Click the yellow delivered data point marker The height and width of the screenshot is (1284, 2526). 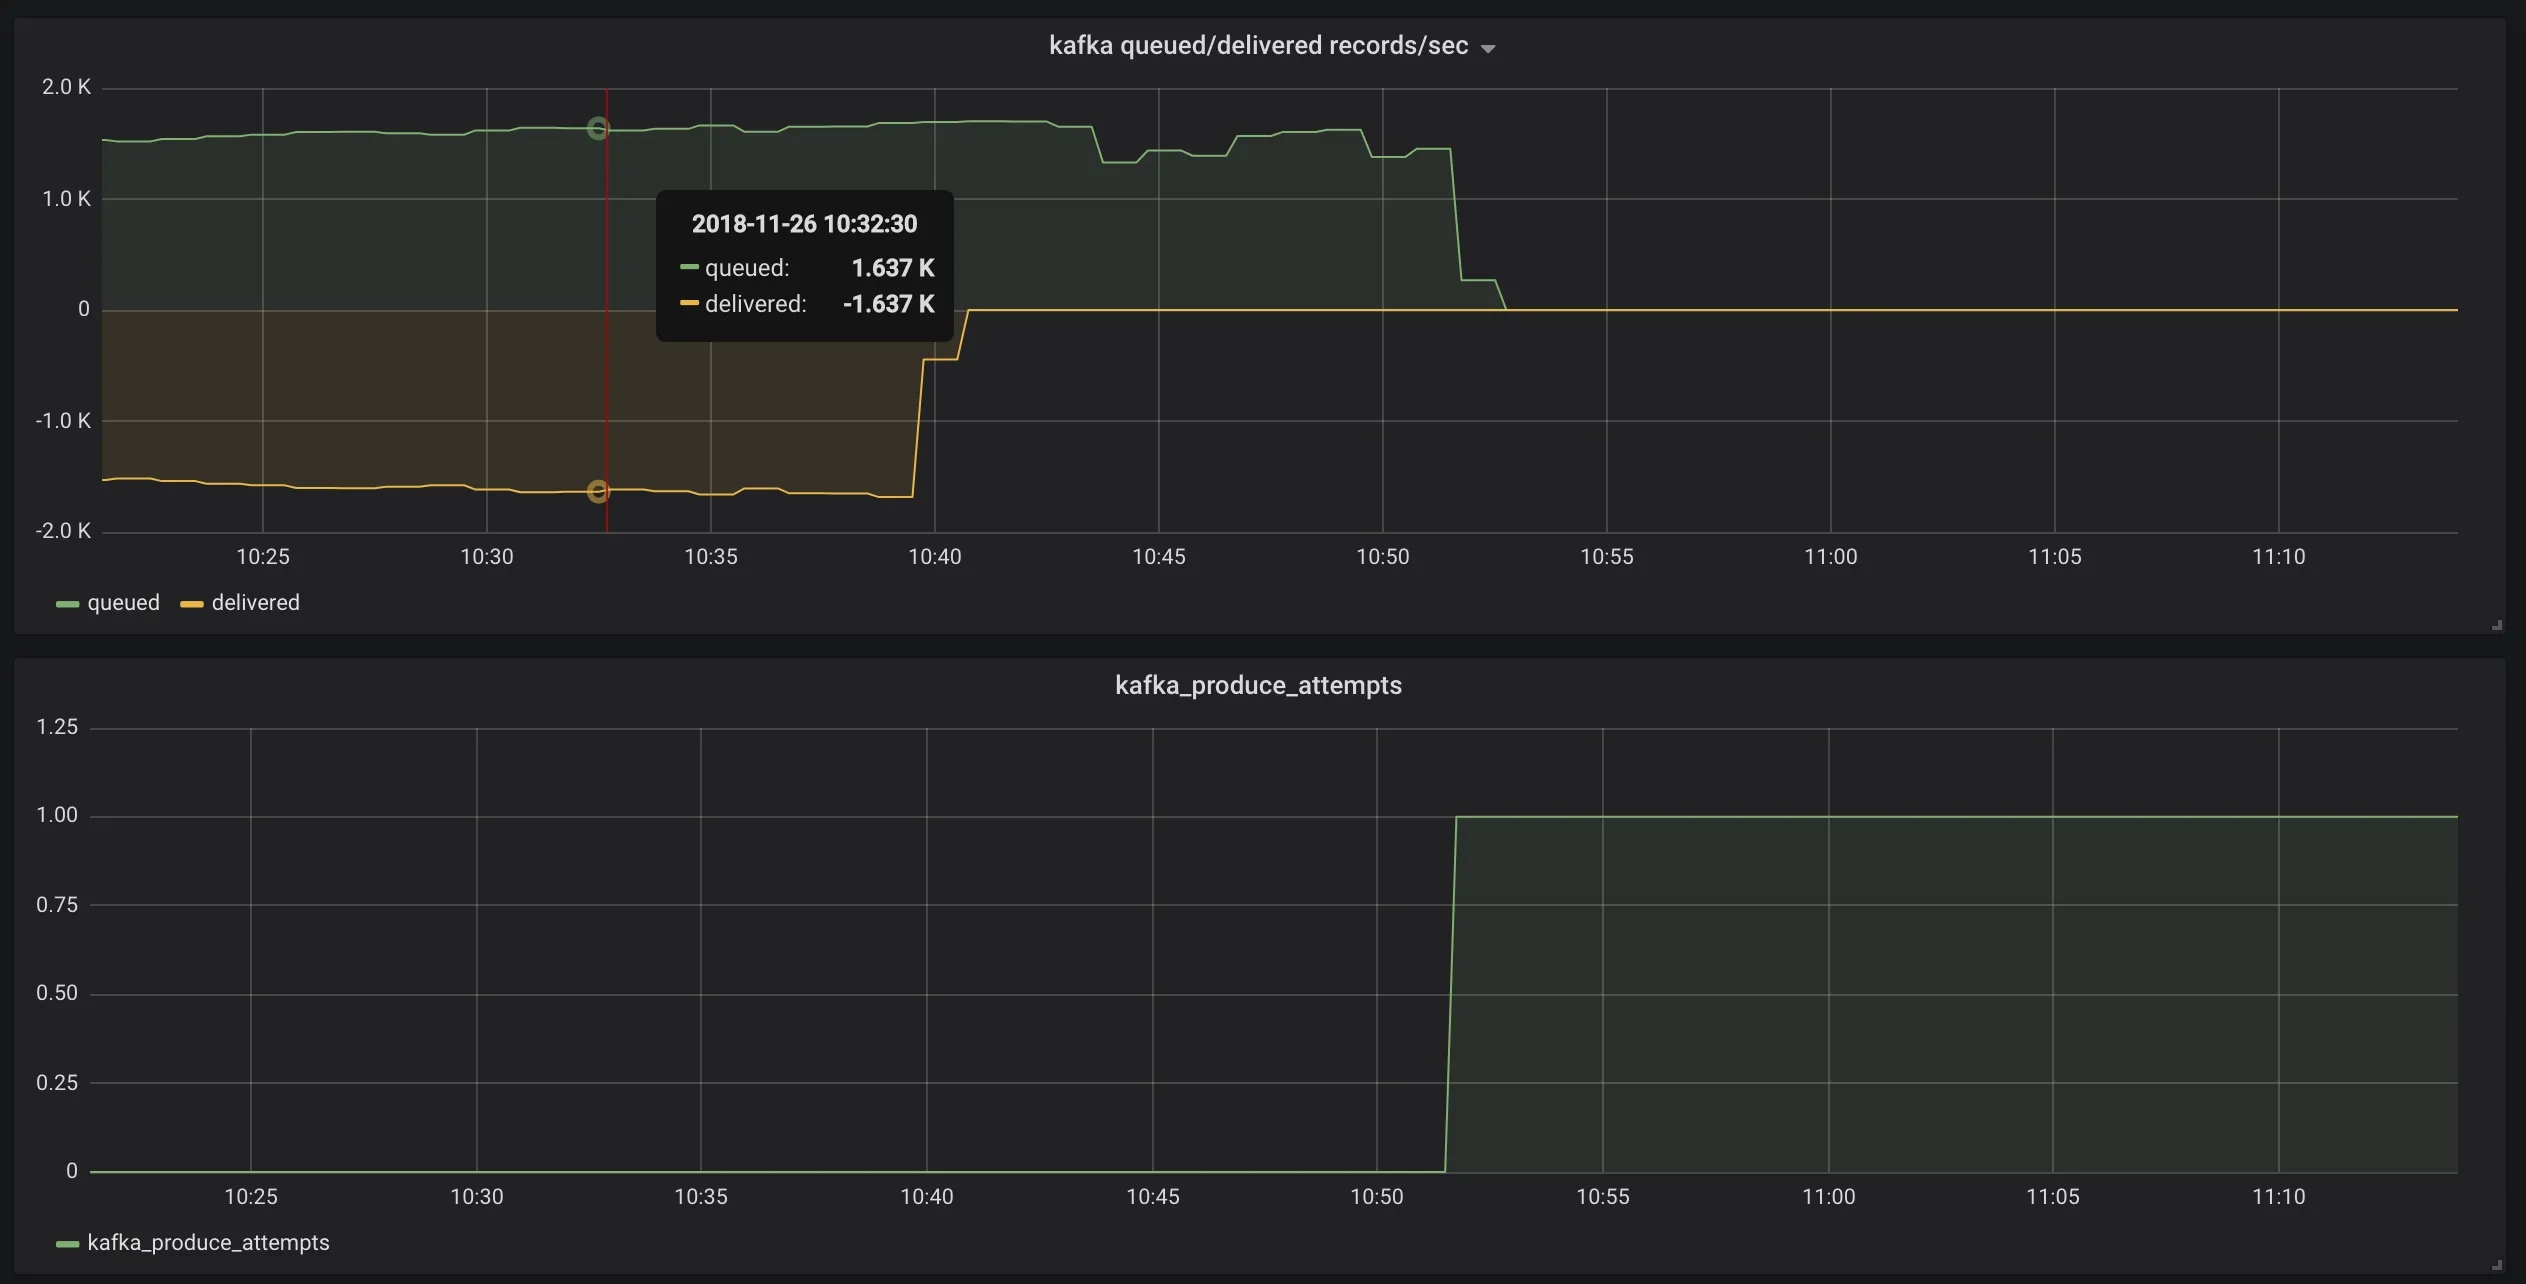pyautogui.click(x=598, y=491)
